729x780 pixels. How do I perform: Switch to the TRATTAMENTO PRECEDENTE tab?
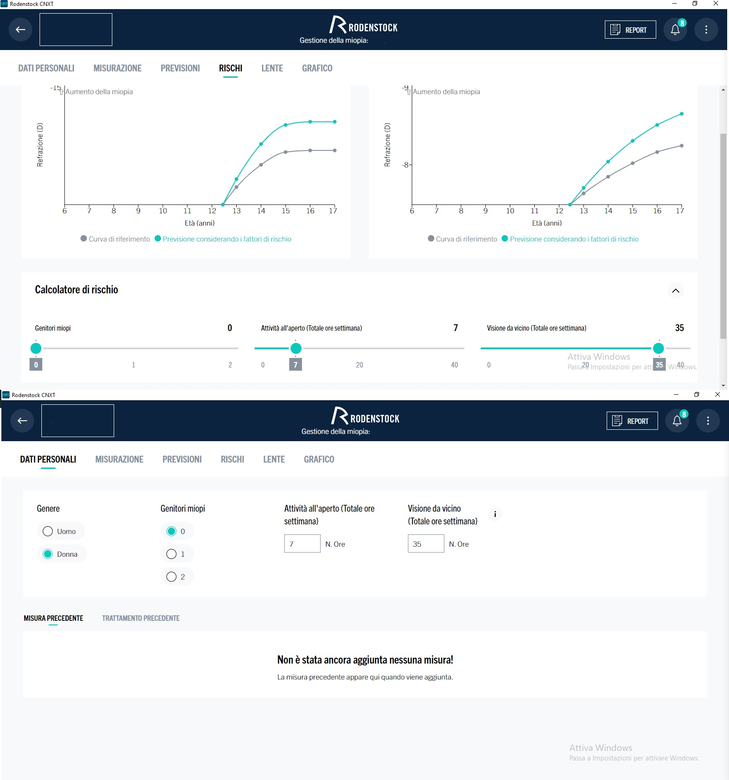click(x=141, y=618)
